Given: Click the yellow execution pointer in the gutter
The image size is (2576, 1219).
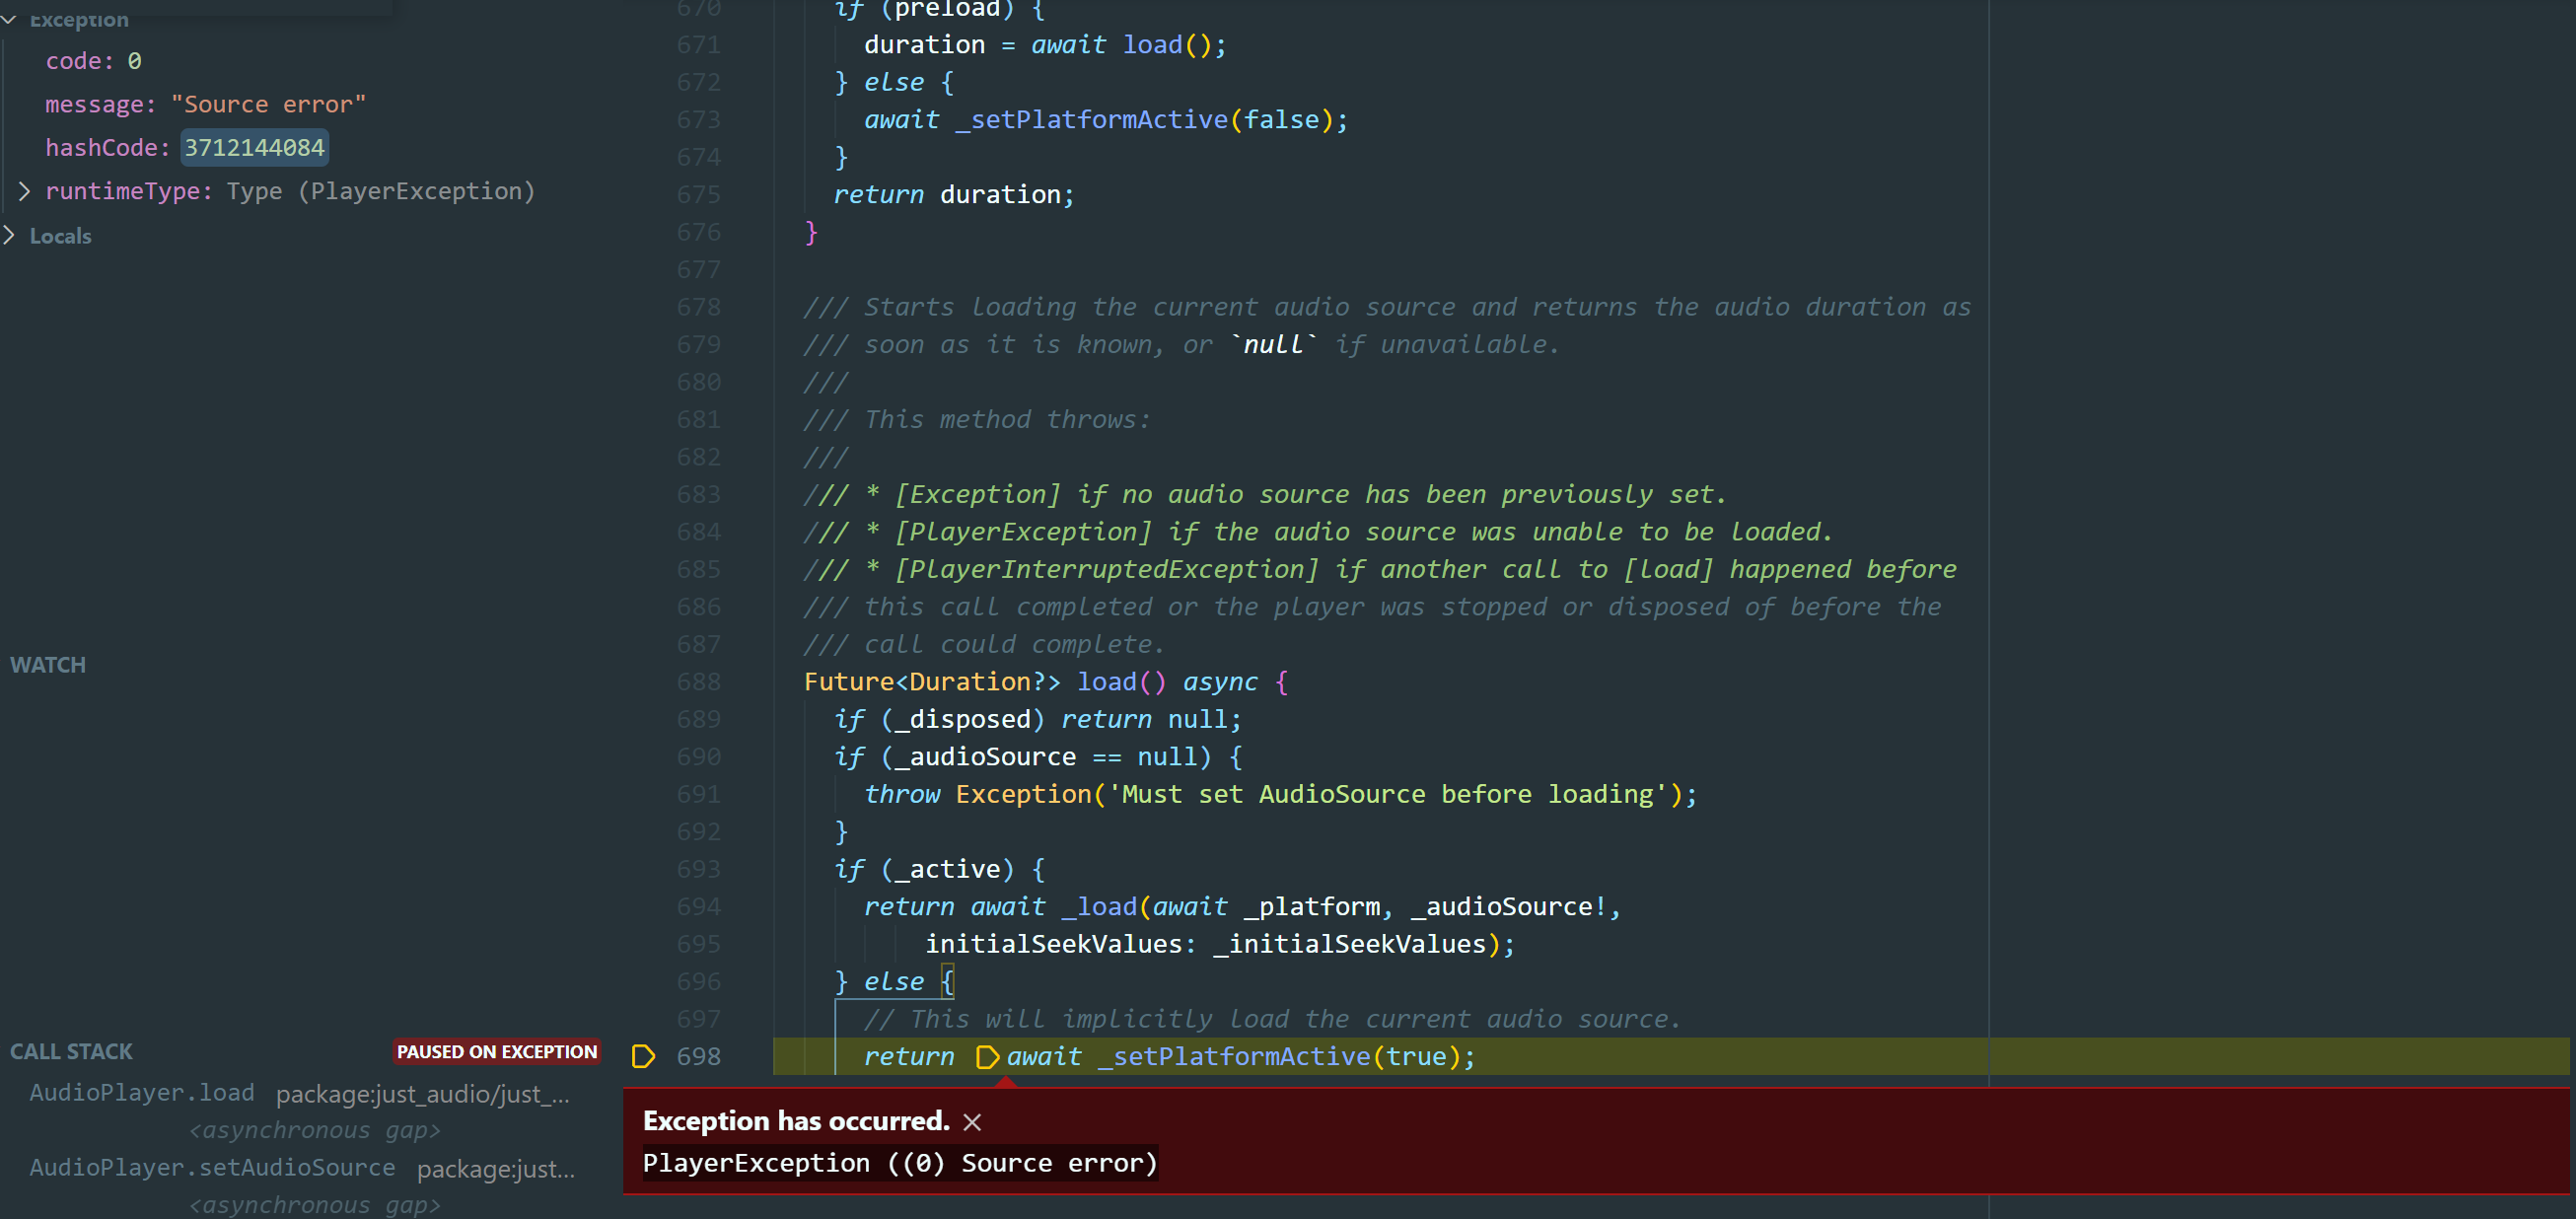Looking at the screenshot, I should pos(644,1055).
